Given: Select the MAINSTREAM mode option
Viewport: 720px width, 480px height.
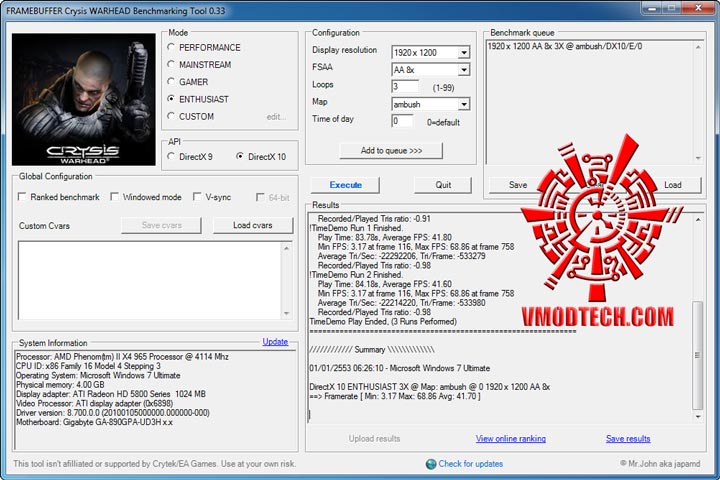Looking at the screenshot, I should [171, 64].
